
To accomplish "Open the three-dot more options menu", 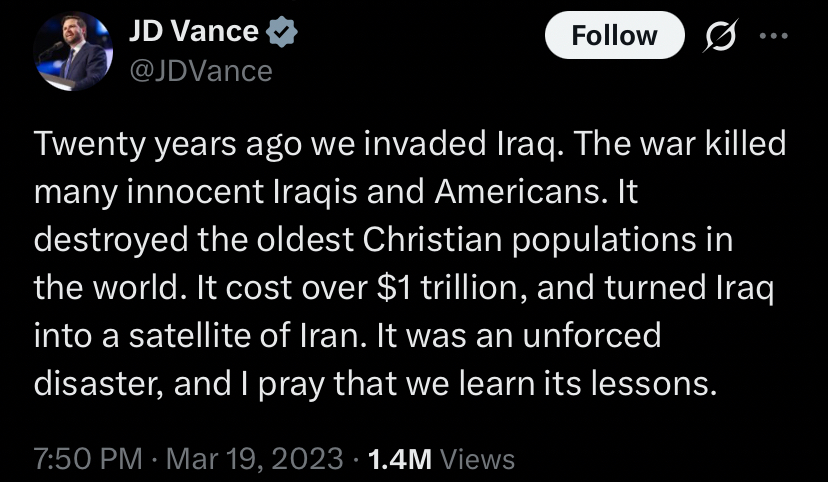I will coord(774,36).
